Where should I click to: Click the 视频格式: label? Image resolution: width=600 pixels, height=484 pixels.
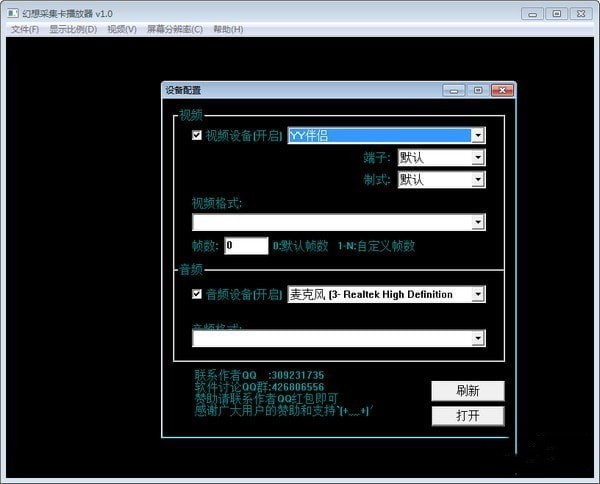click(217, 203)
